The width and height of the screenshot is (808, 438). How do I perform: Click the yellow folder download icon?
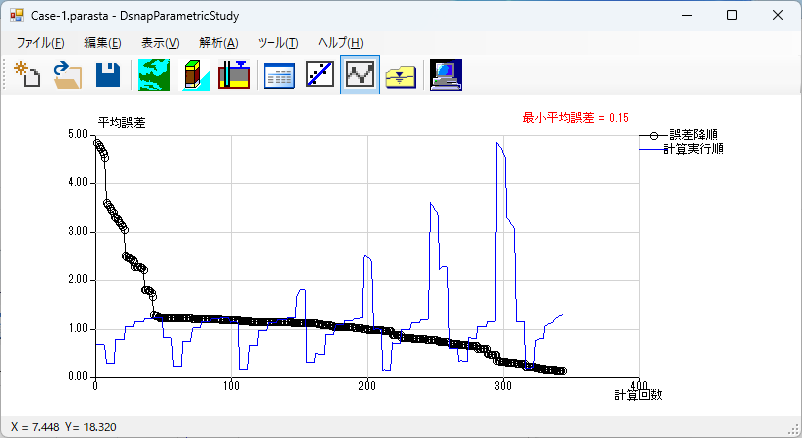point(400,76)
